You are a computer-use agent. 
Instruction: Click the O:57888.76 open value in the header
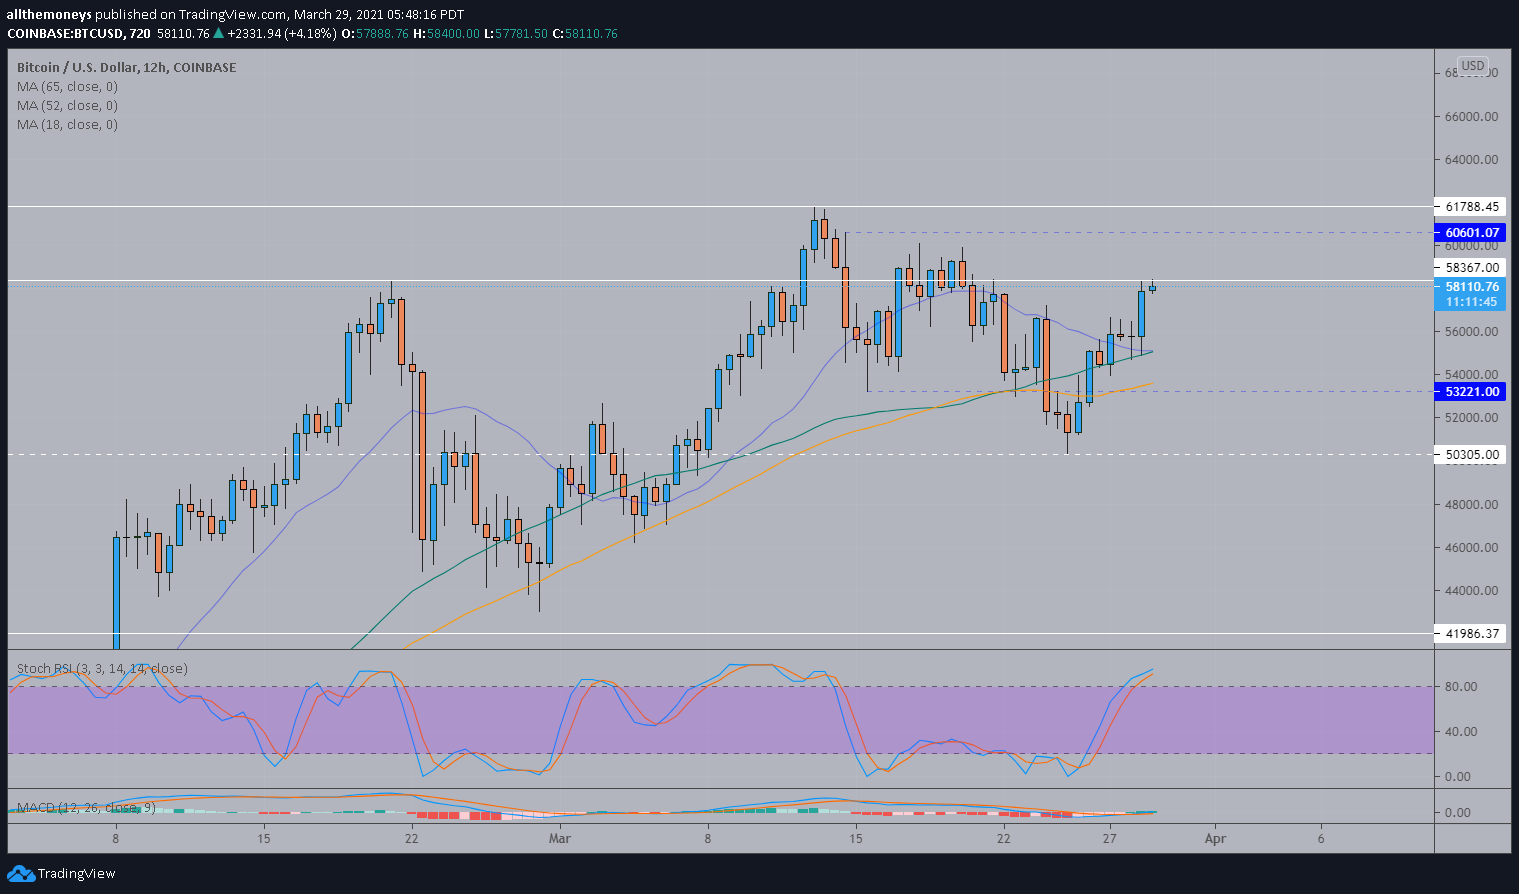click(x=375, y=34)
